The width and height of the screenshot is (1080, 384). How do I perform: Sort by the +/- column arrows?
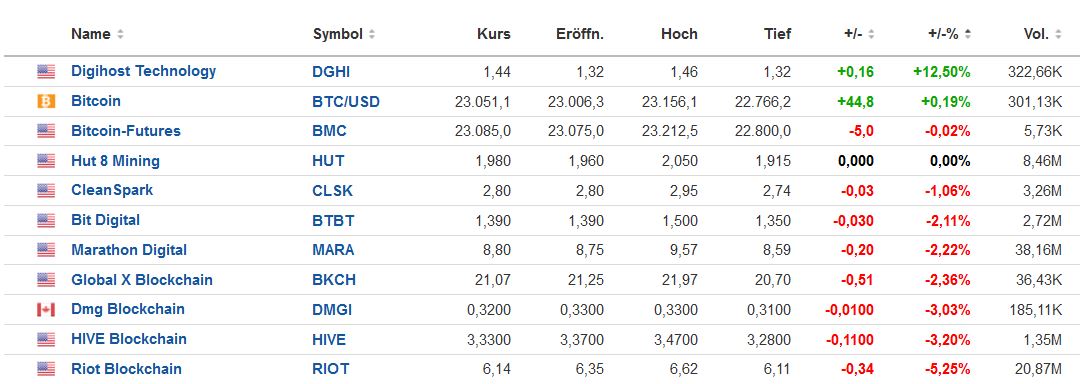871,34
